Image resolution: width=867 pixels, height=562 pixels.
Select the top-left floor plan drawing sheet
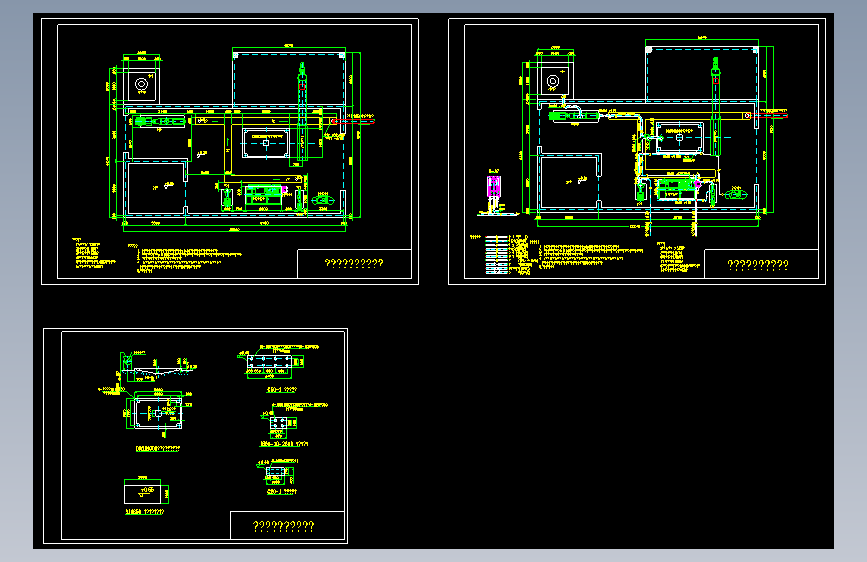(230, 152)
